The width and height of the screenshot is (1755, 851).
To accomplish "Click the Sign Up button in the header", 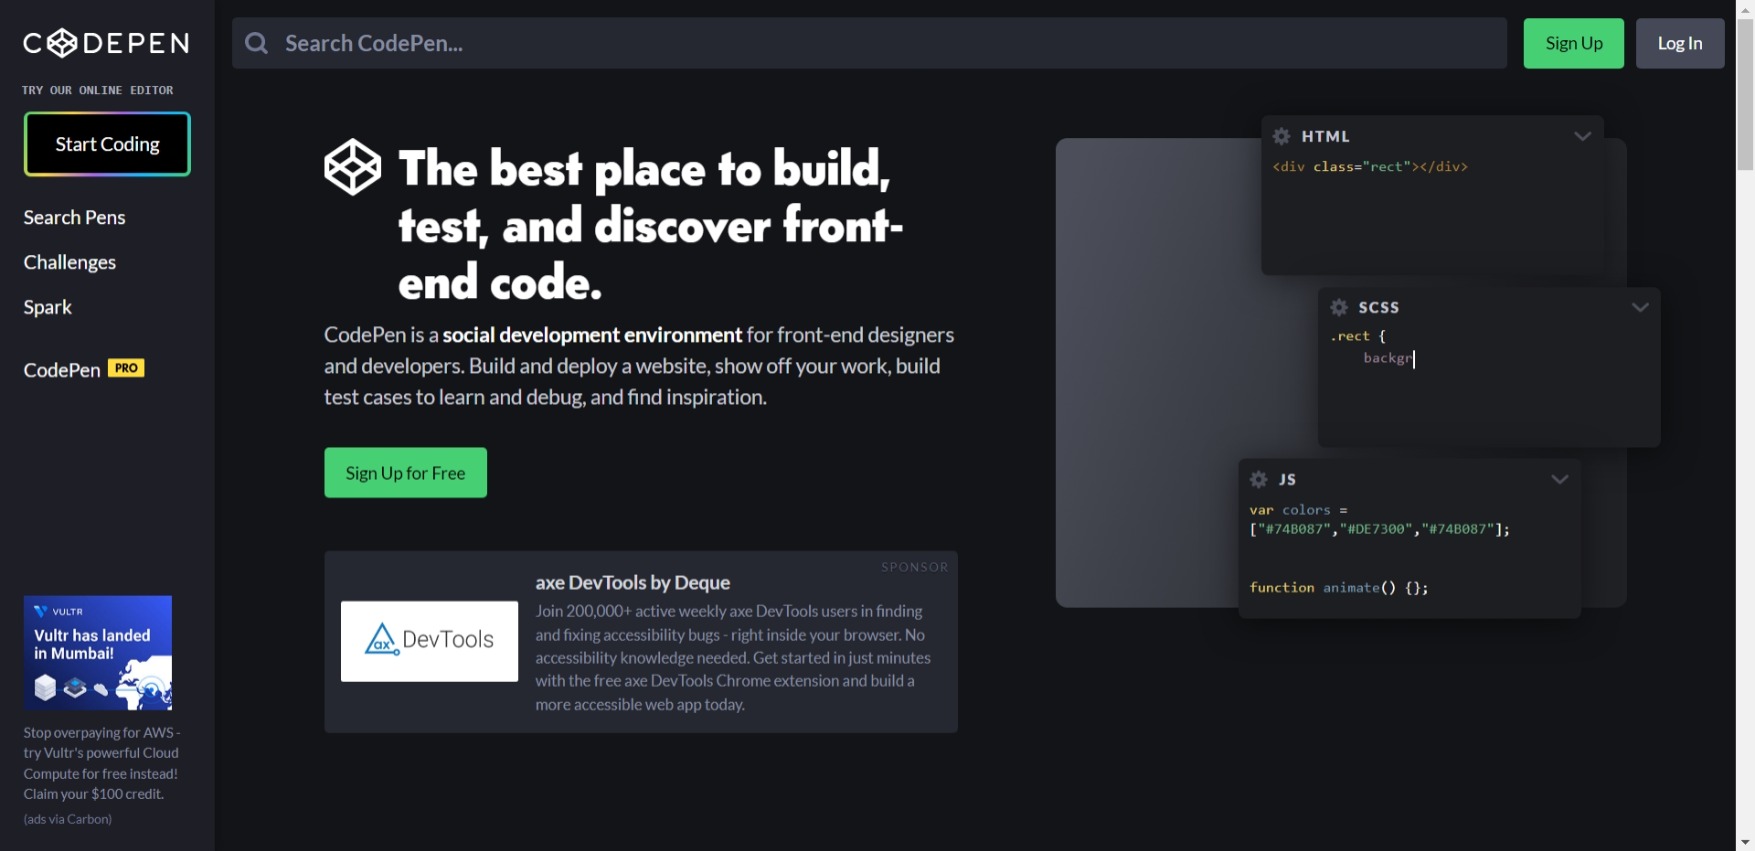I will coord(1574,43).
